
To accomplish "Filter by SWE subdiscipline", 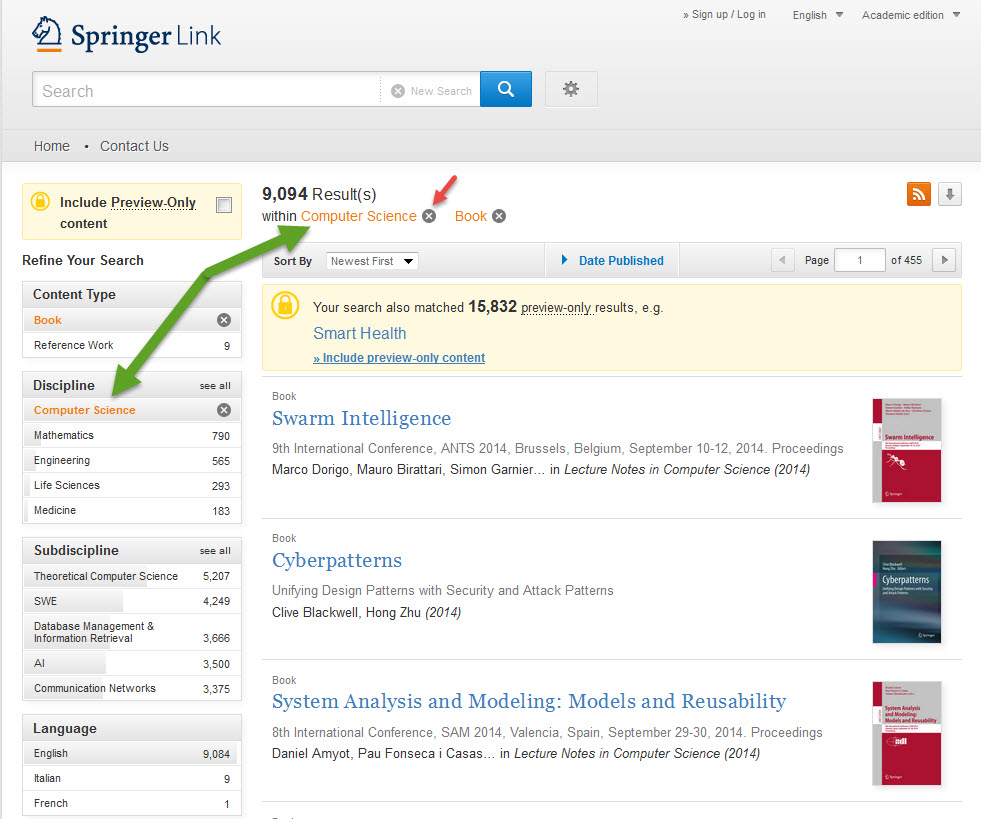I will (132, 601).
